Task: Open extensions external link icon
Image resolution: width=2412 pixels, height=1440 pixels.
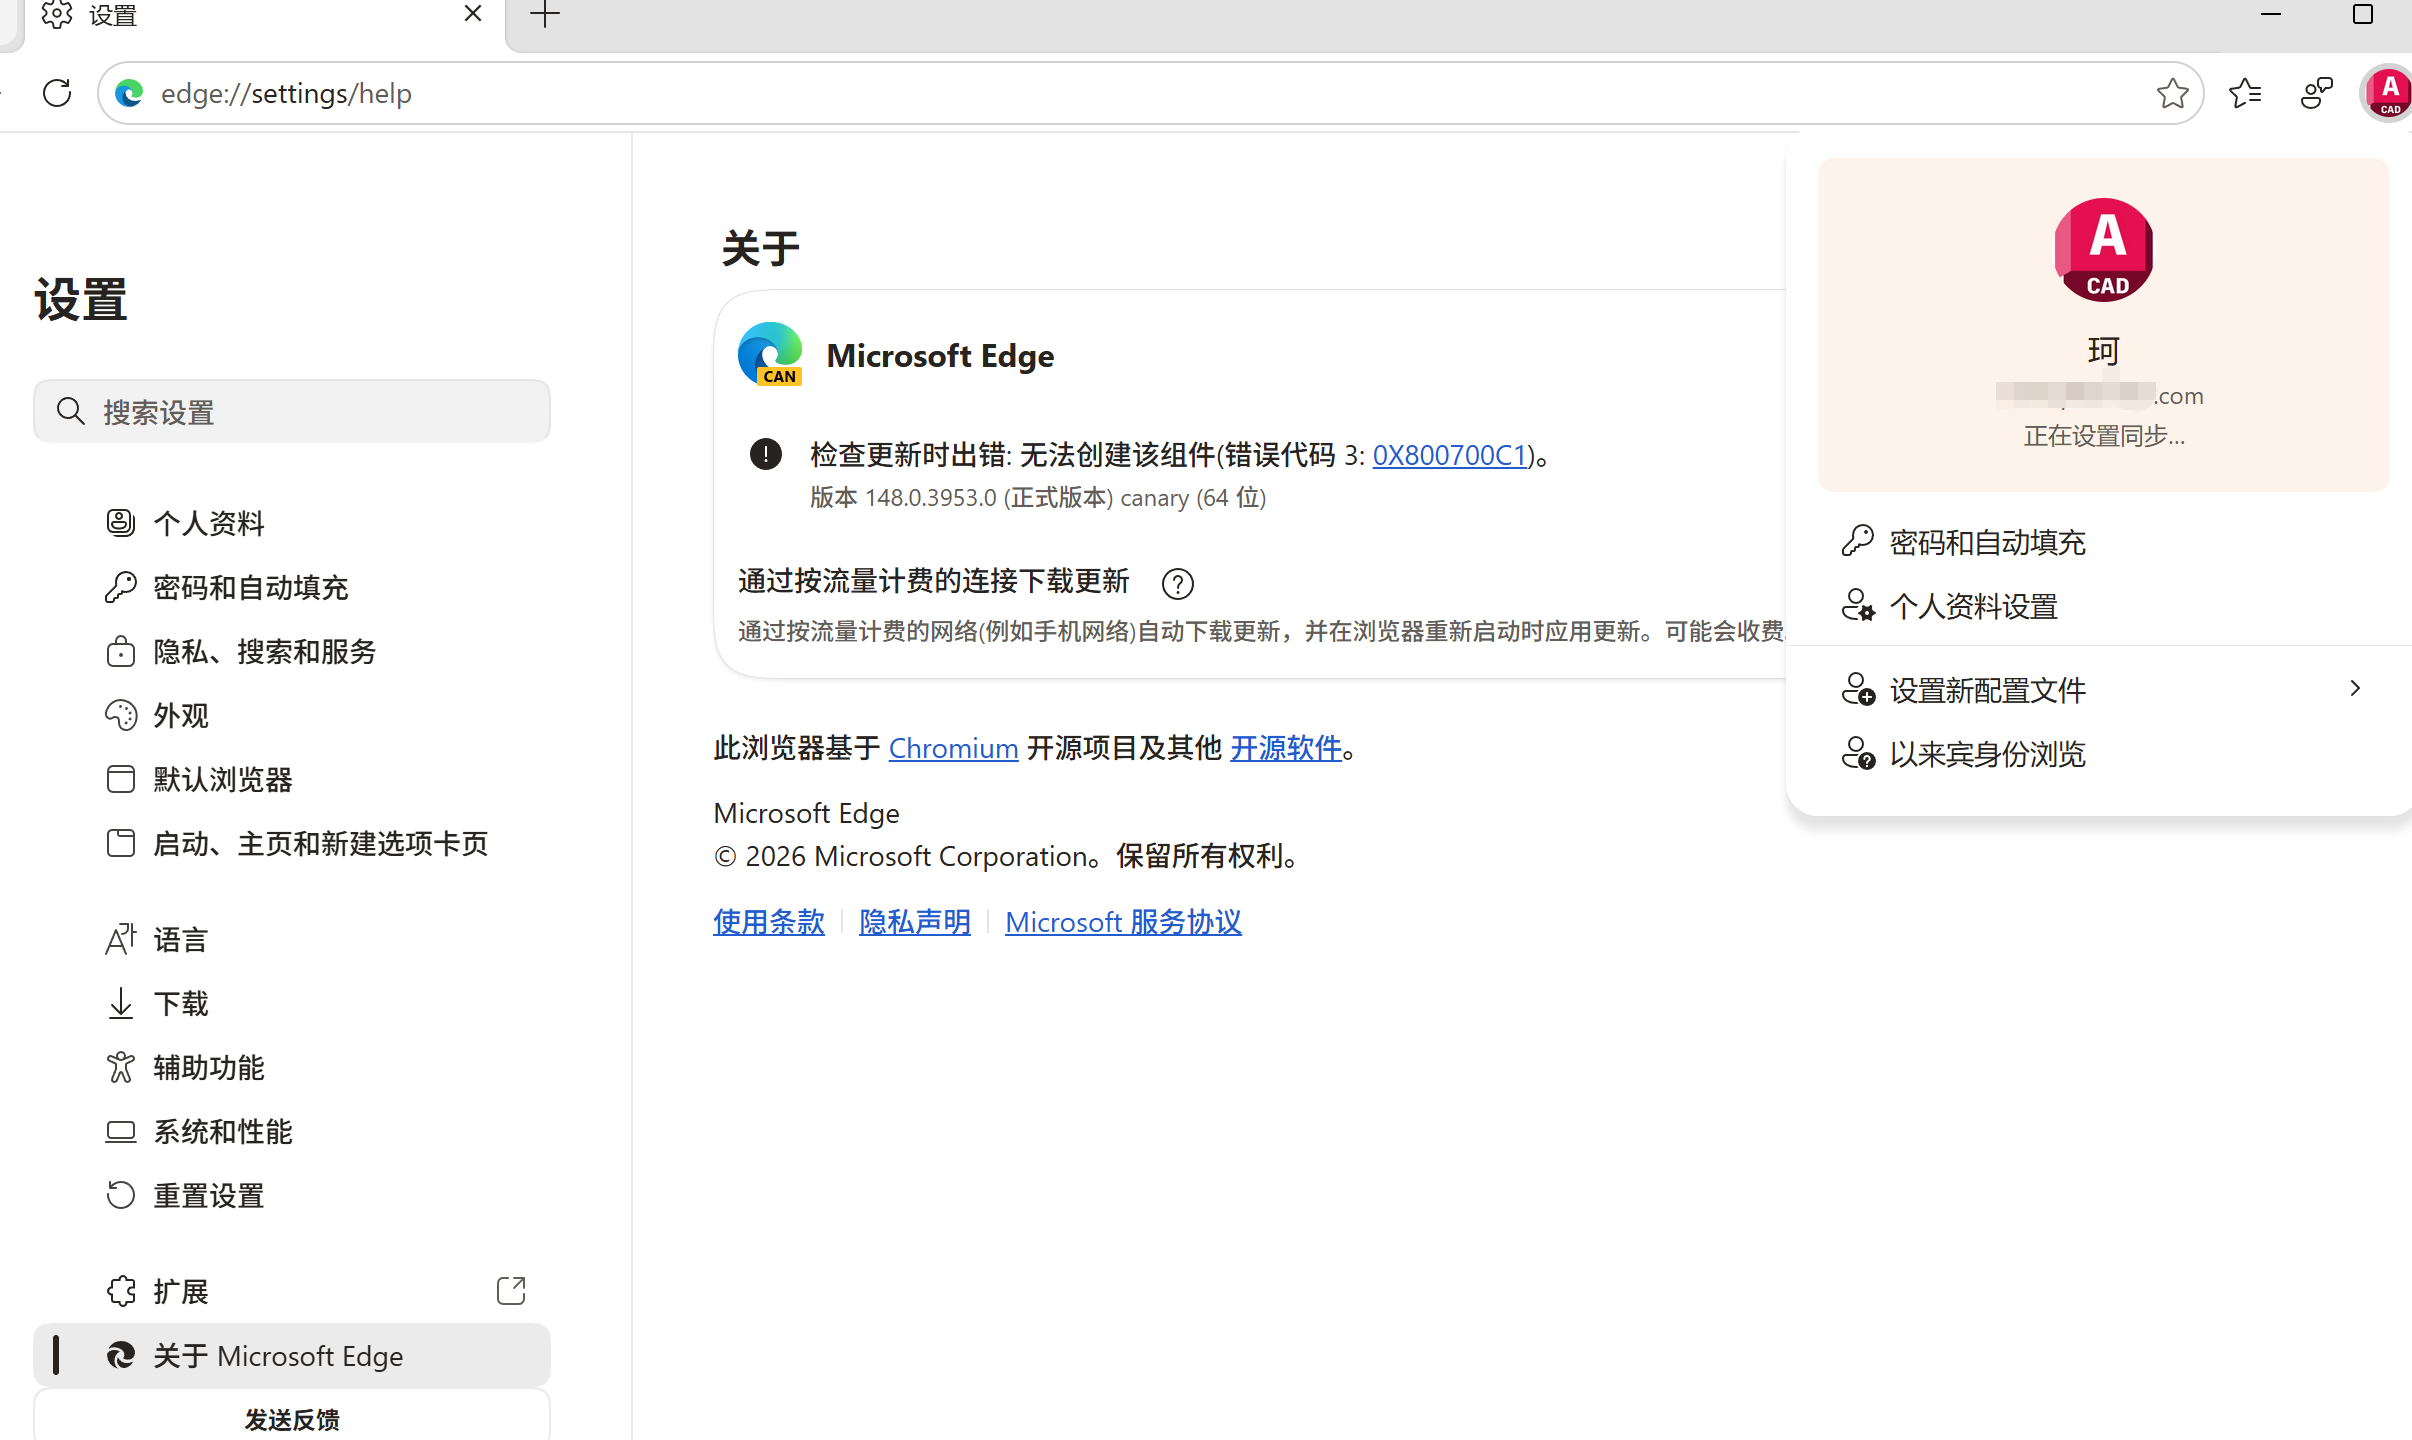Action: point(511,1291)
